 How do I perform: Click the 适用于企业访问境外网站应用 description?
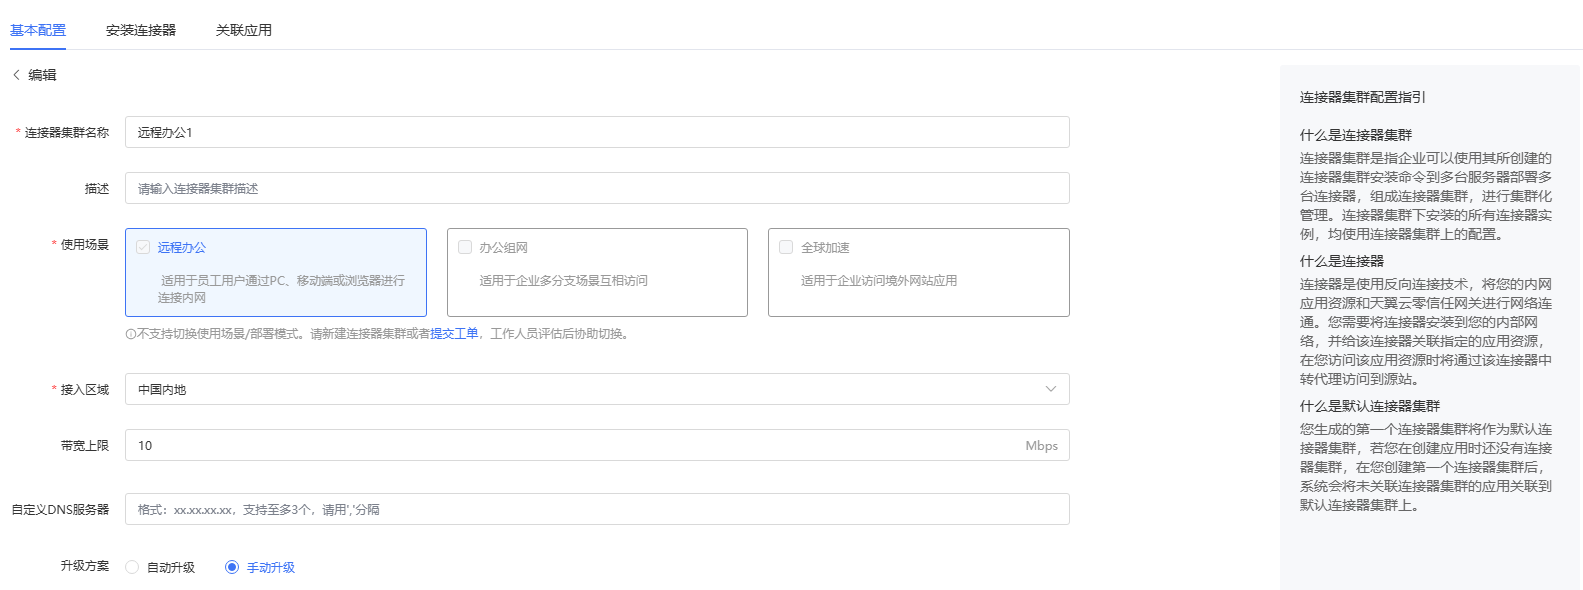pos(879,281)
